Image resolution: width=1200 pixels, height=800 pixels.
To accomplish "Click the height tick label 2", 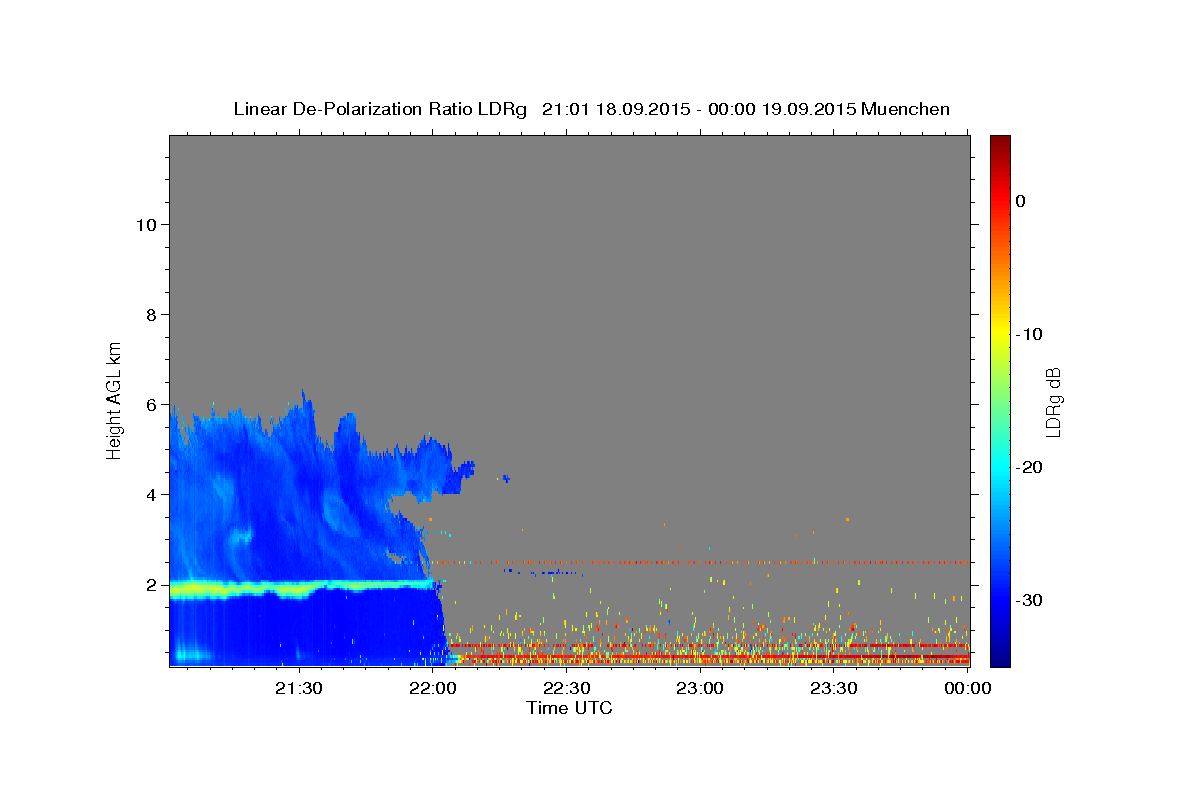I will click(150, 585).
